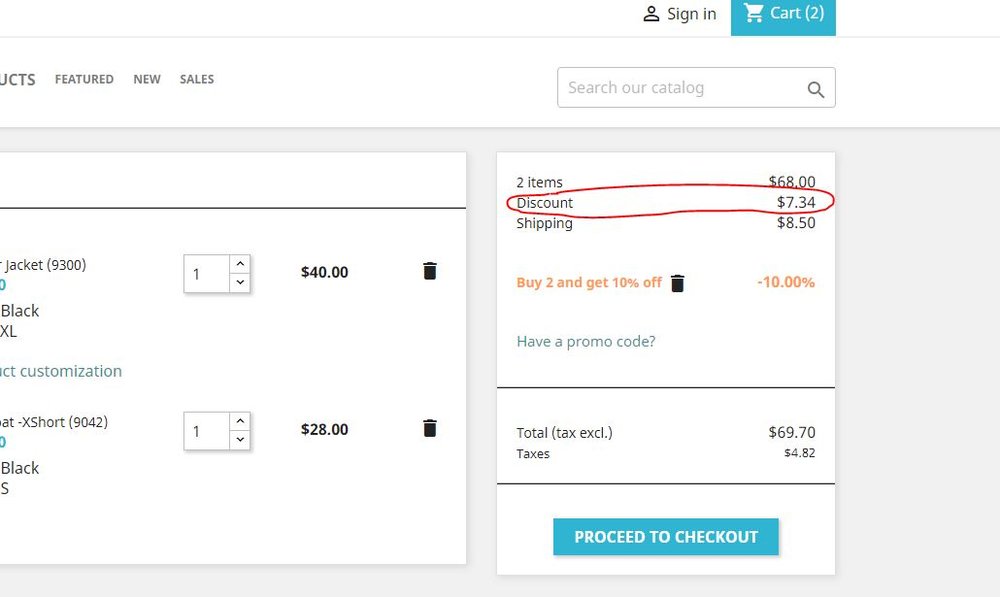The image size is (1000, 597).
Task: Open the FEATURED menu item
Action: point(83,79)
